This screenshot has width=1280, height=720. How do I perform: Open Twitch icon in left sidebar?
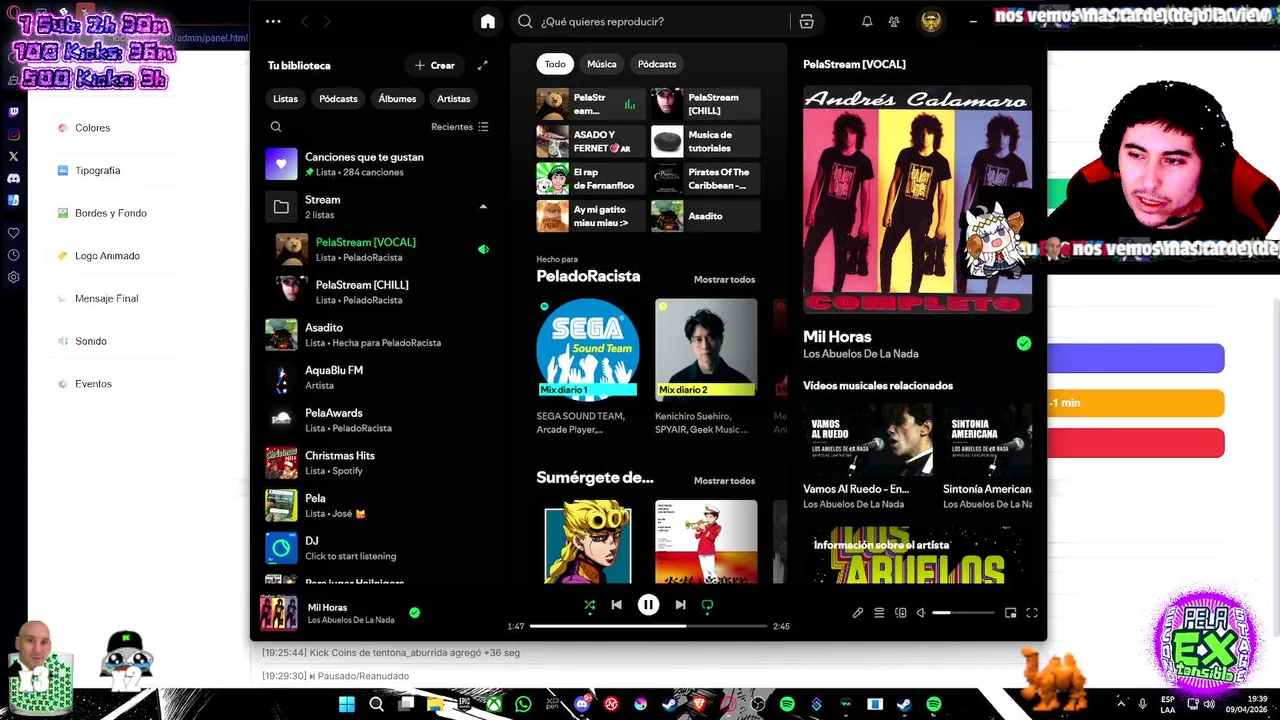click(13, 112)
